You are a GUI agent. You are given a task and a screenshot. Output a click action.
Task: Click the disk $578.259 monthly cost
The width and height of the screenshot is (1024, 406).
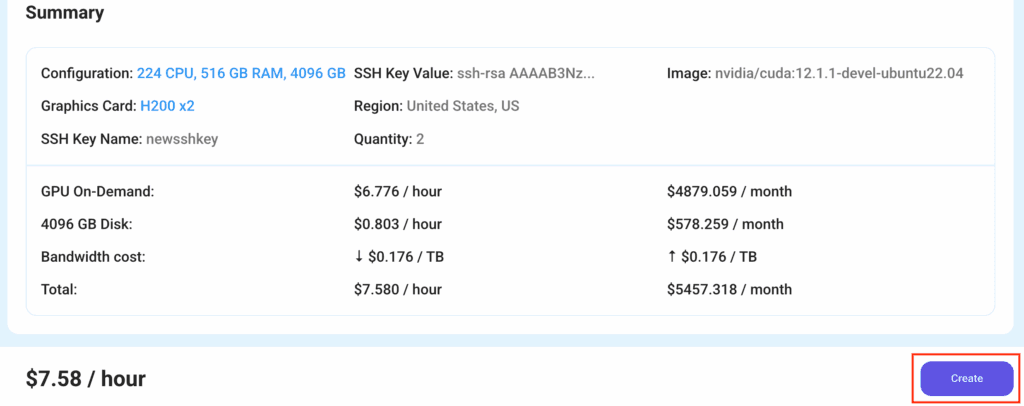tap(725, 224)
